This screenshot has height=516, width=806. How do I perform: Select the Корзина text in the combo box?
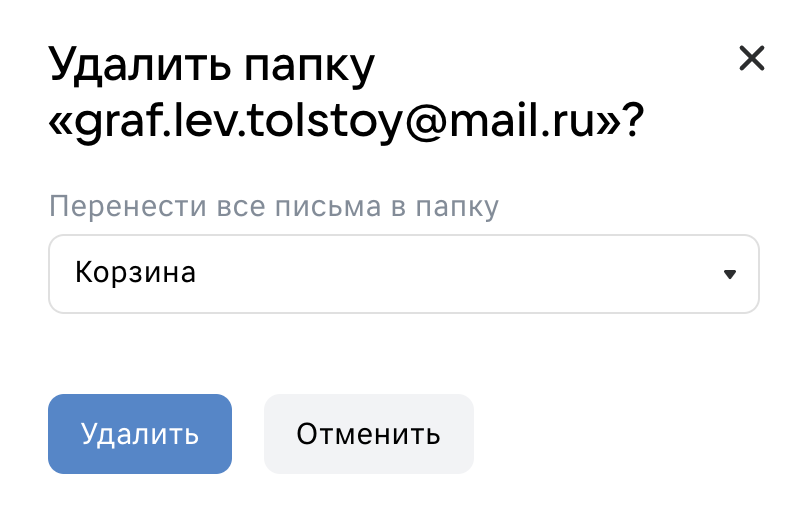tap(135, 272)
